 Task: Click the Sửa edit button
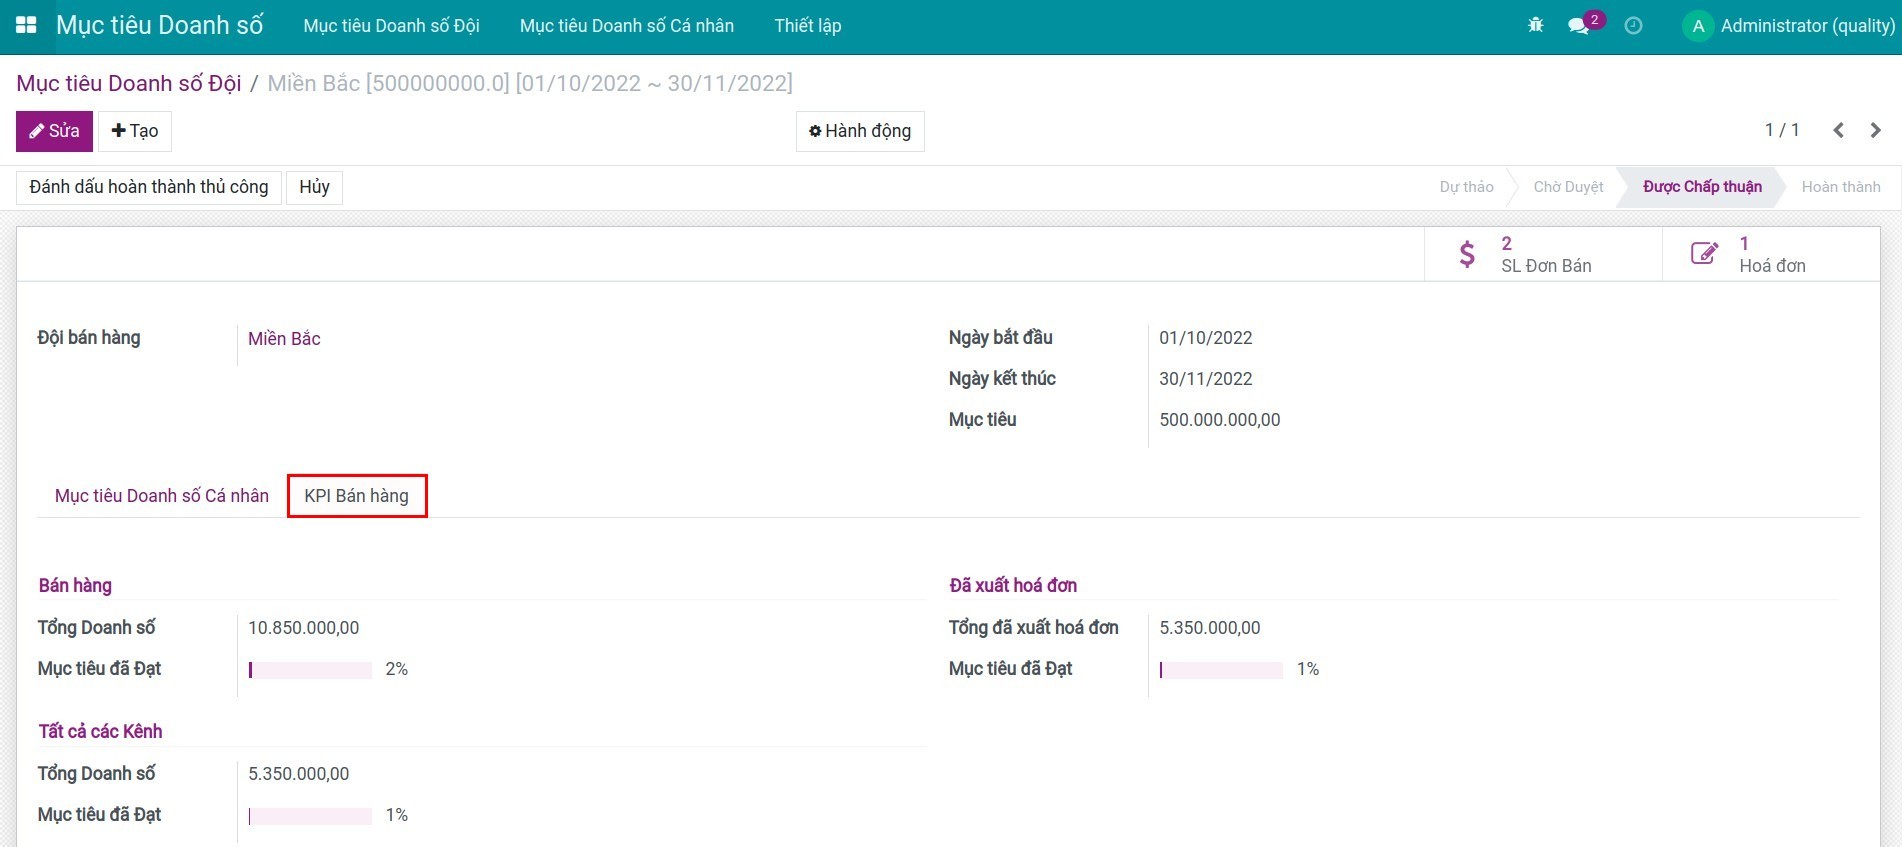[x=54, y=131]
